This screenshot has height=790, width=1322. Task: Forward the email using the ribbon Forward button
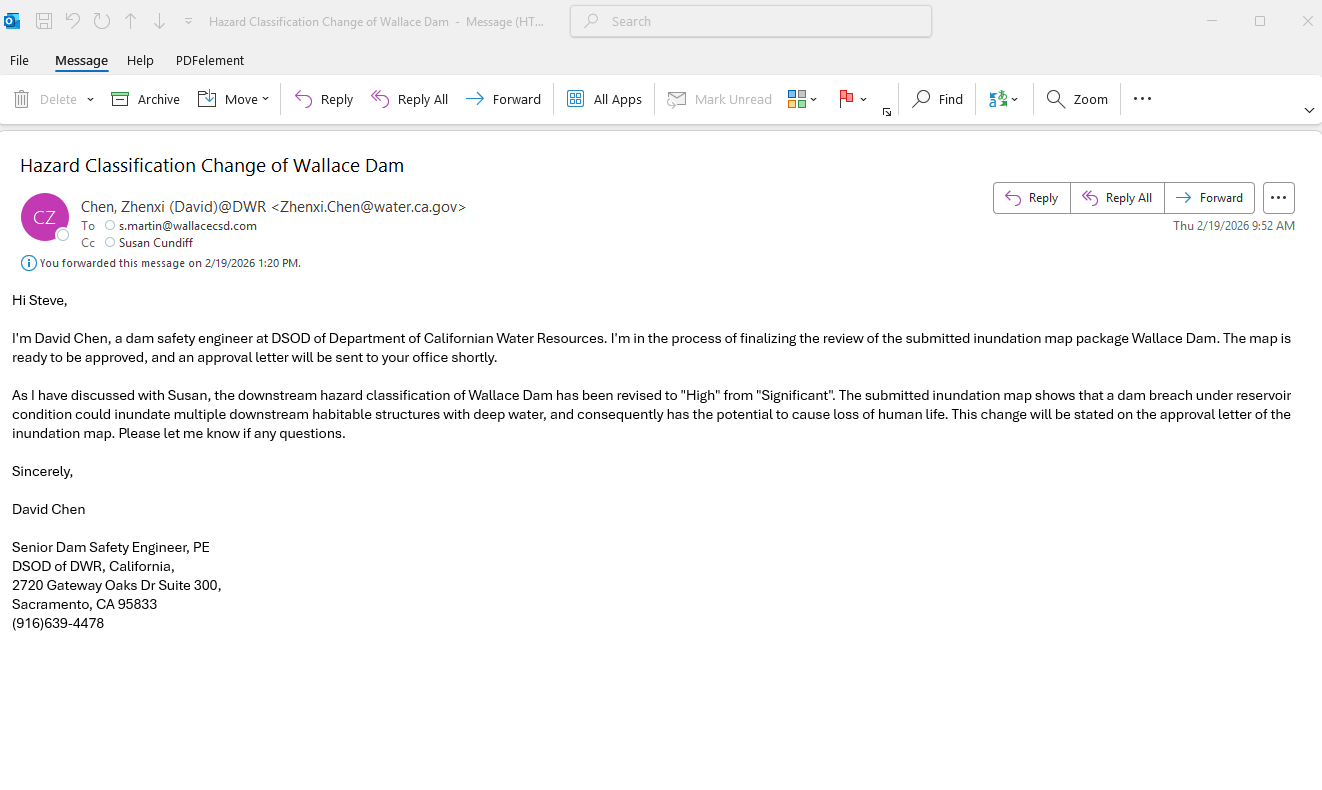(503, 99)
